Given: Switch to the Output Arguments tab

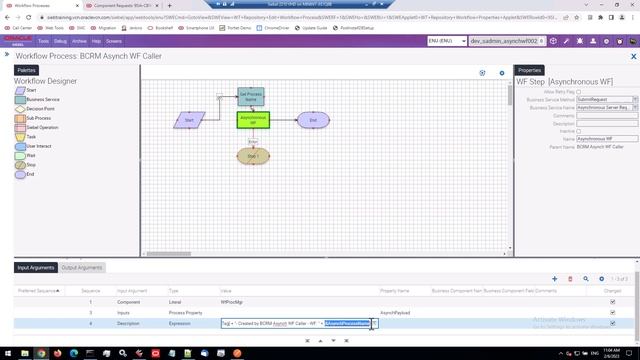Looking at the screenshot, I should click(82, 268).
